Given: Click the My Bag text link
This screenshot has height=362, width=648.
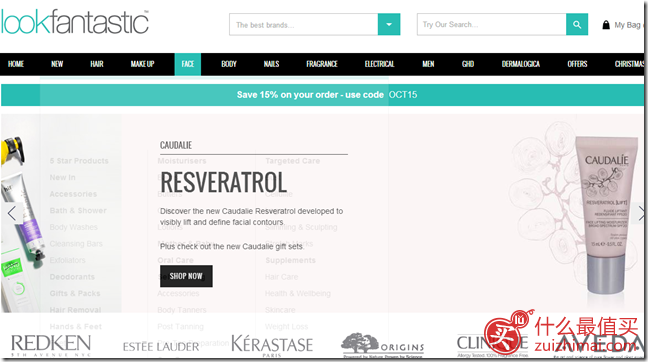Looking at the screenshot, I should tap(627, 25).
